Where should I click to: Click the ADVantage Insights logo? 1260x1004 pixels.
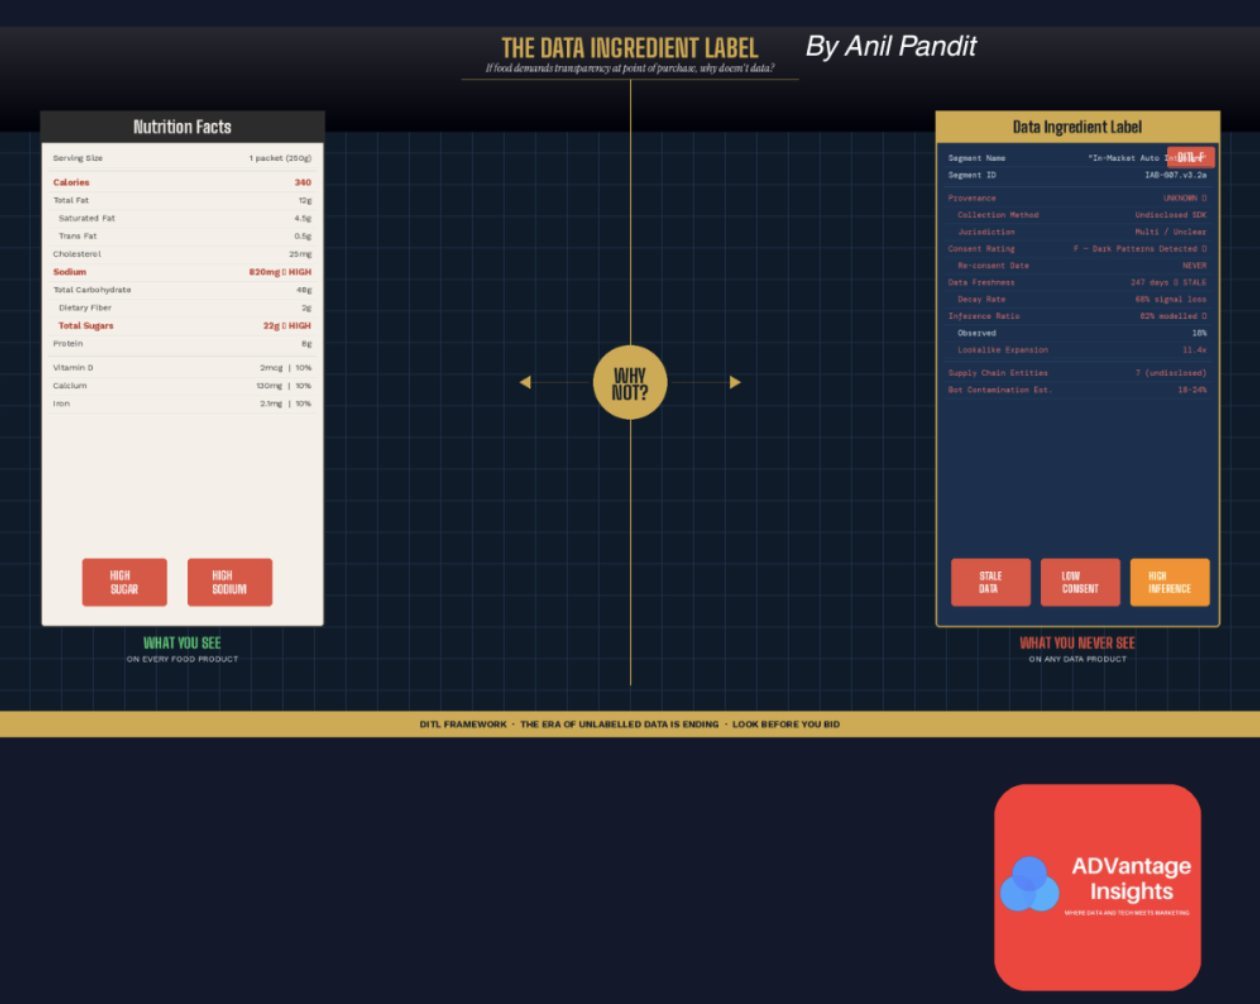click(x=1097, y=887)
